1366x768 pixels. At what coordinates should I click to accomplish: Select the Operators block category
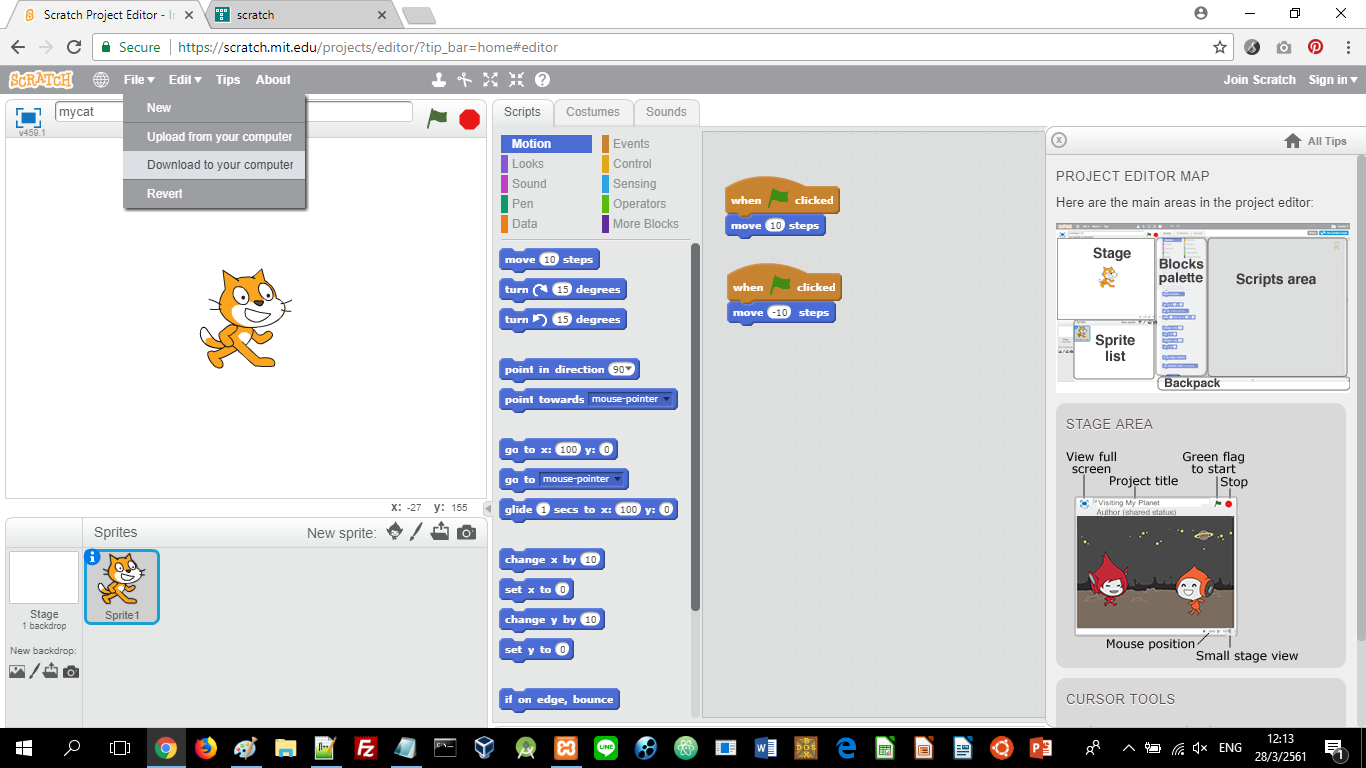(x=646, y=204)
